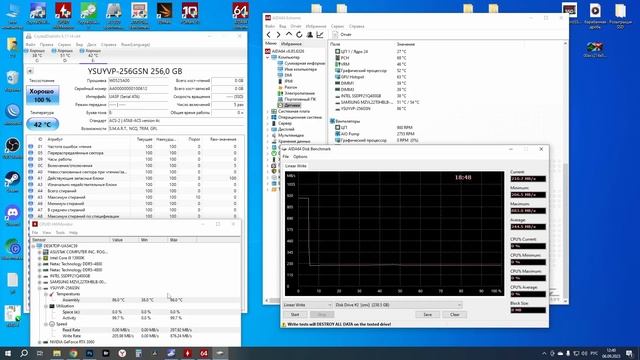
Task: Open the View menu in HWMonitor
Action: (x=47, y=233)
